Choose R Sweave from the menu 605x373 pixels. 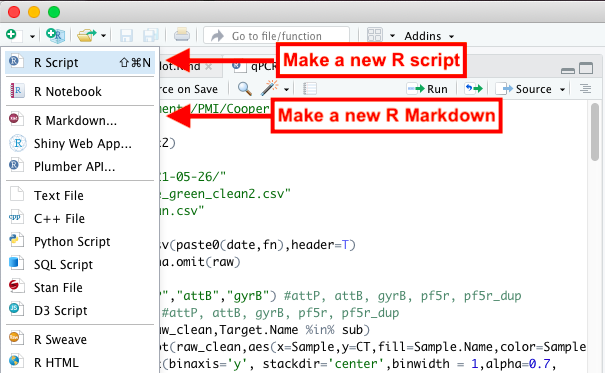[x=80, y=339]
